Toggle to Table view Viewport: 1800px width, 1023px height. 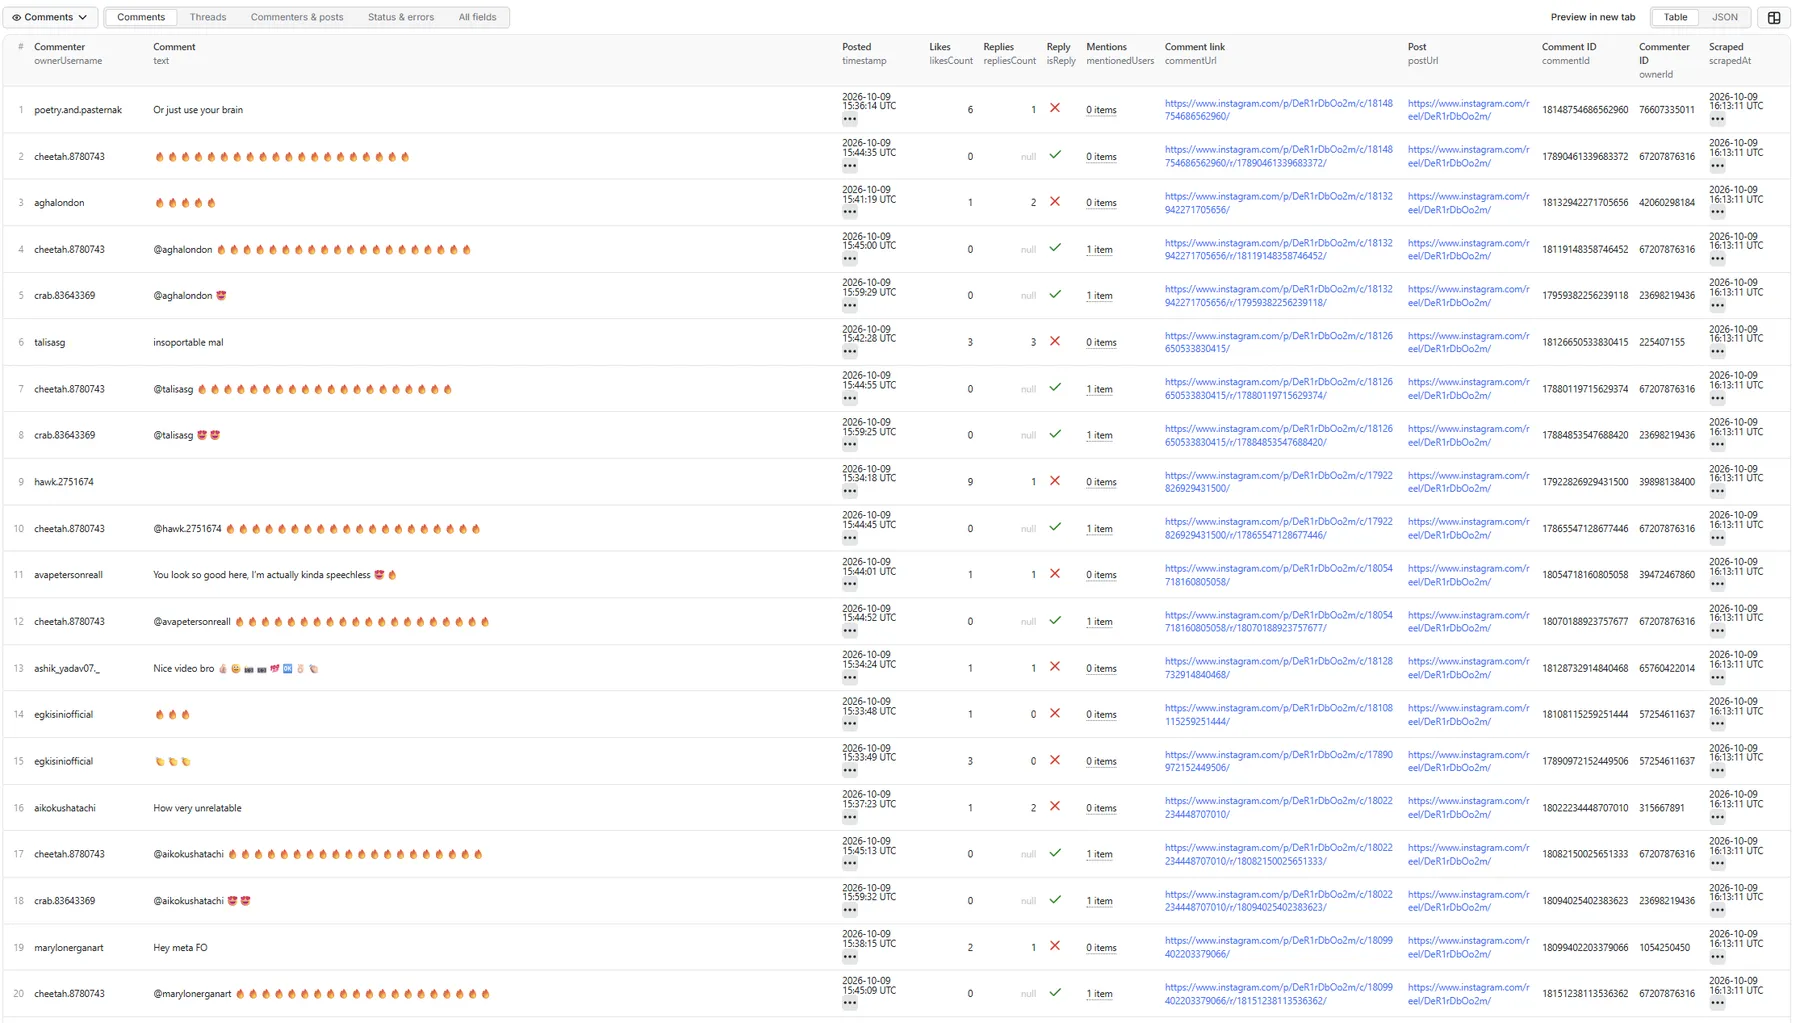(x=1675, y=17)
